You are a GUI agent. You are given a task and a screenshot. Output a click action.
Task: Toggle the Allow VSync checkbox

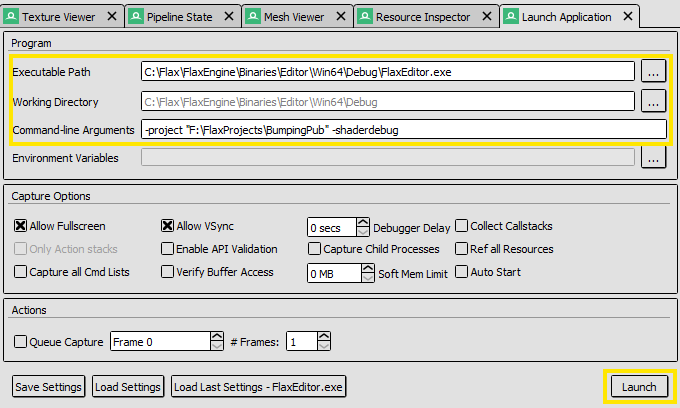pos(167,225)
